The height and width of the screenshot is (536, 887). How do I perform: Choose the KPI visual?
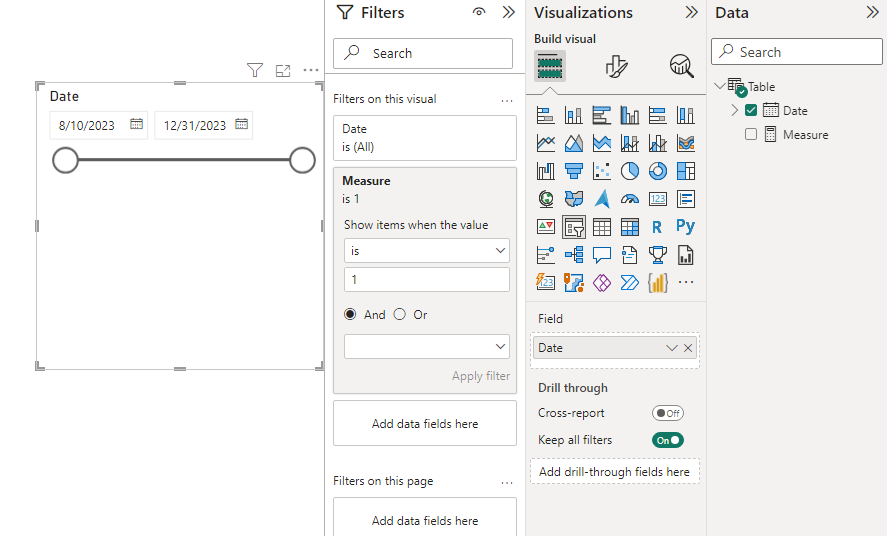pos(545,227)
